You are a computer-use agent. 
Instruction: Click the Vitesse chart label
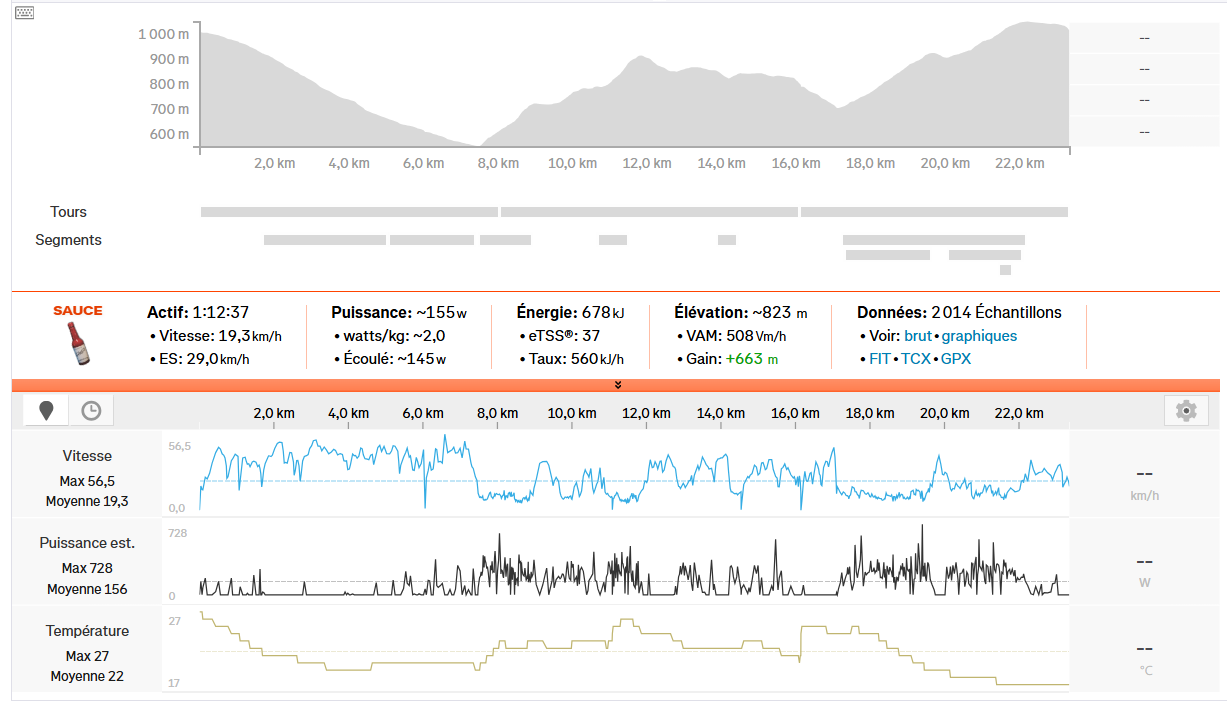(x=87, y=456)
